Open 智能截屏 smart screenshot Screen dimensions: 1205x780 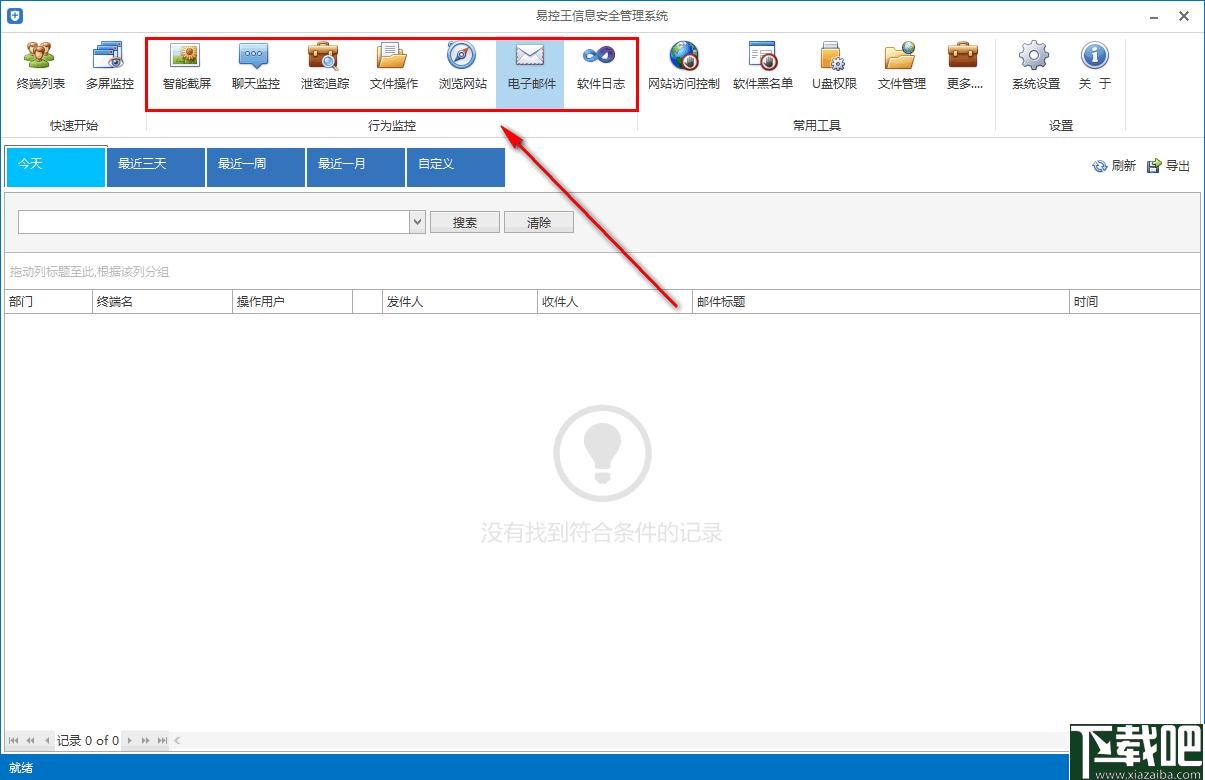[187, 66]
